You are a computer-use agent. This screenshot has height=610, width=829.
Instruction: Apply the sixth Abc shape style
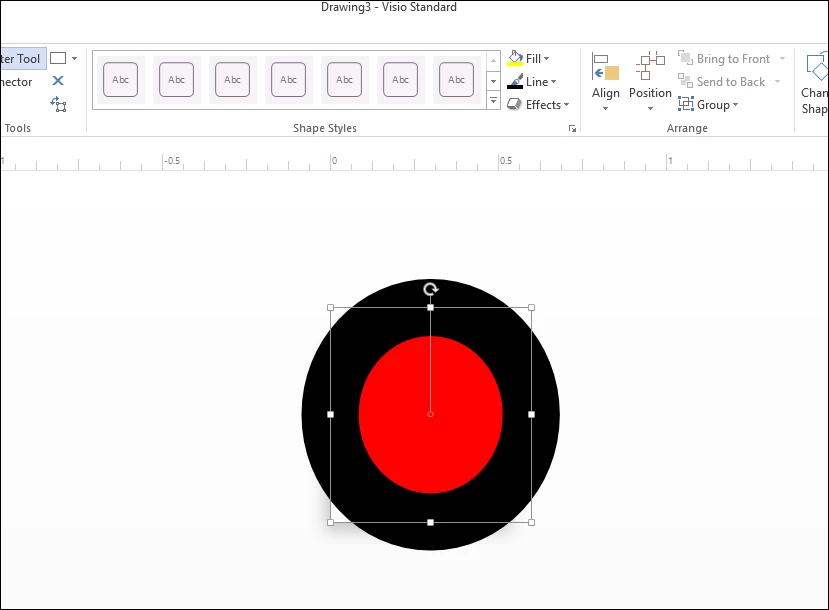(x=401, y=80)
